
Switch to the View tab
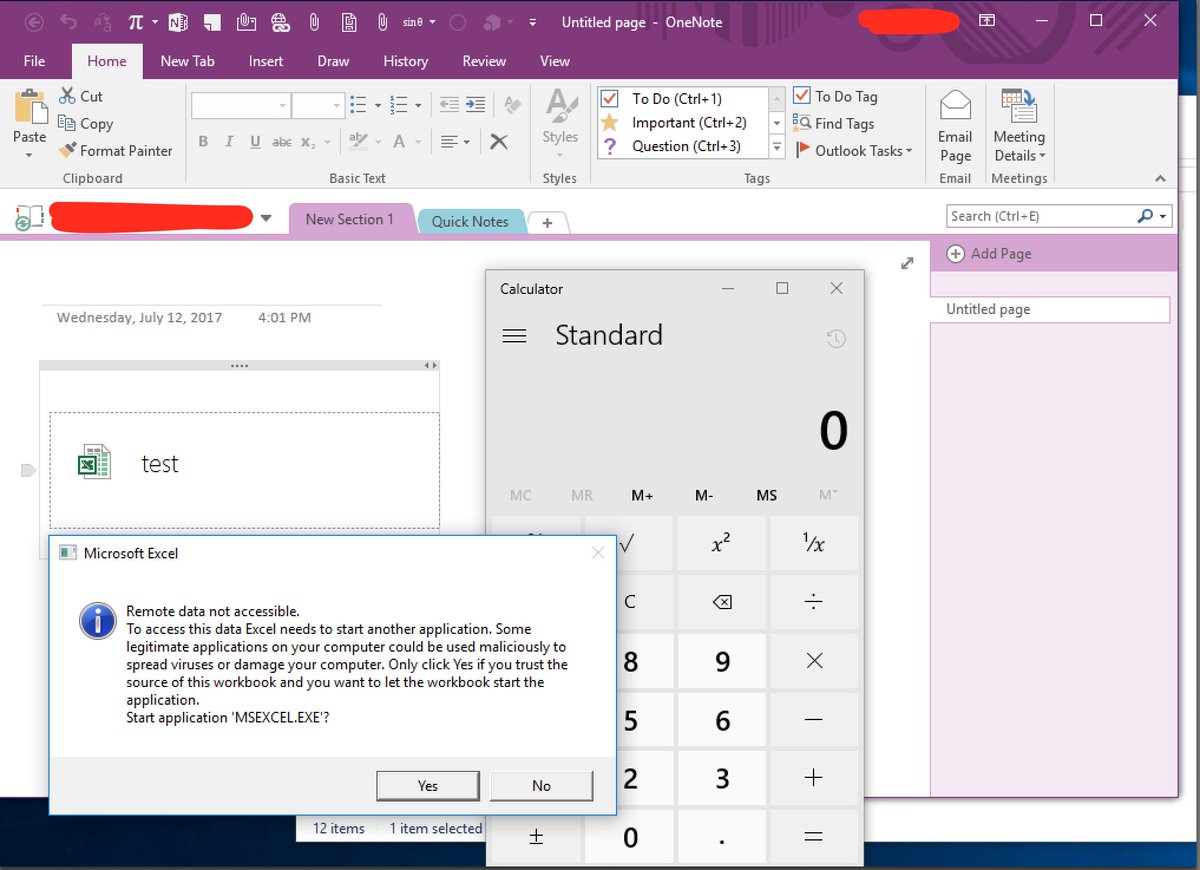pos(555,61)
